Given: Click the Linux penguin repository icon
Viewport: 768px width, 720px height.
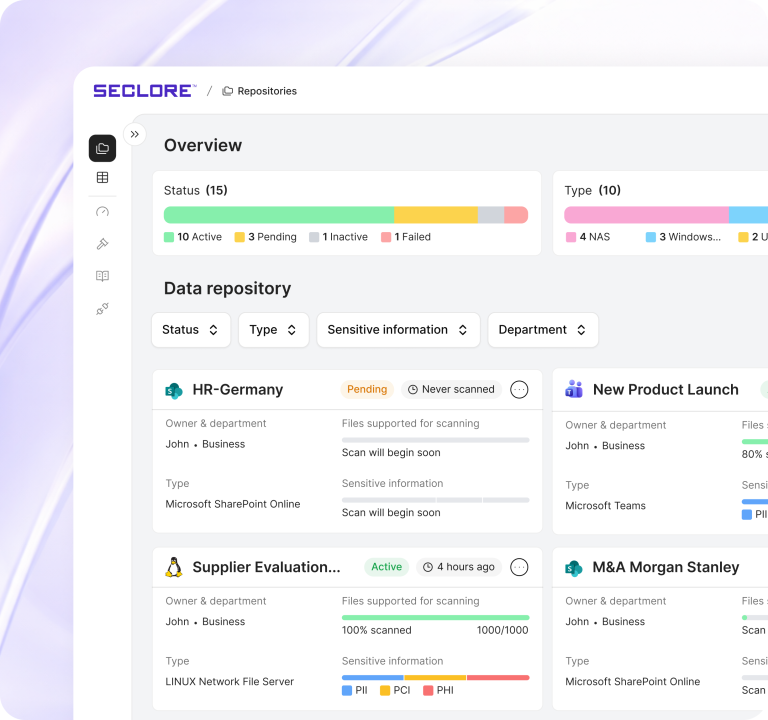Looking at the screenshot, I should coord(174,567).
